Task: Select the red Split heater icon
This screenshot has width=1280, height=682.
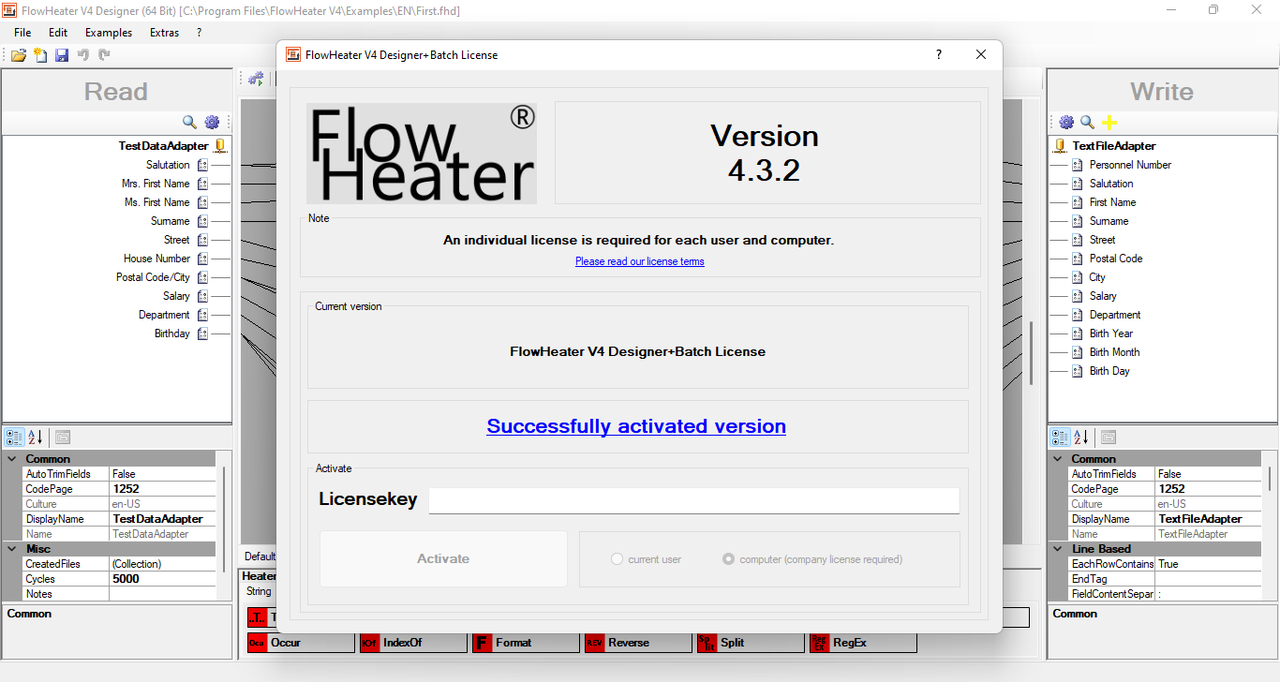Action: tap(707, 643)
